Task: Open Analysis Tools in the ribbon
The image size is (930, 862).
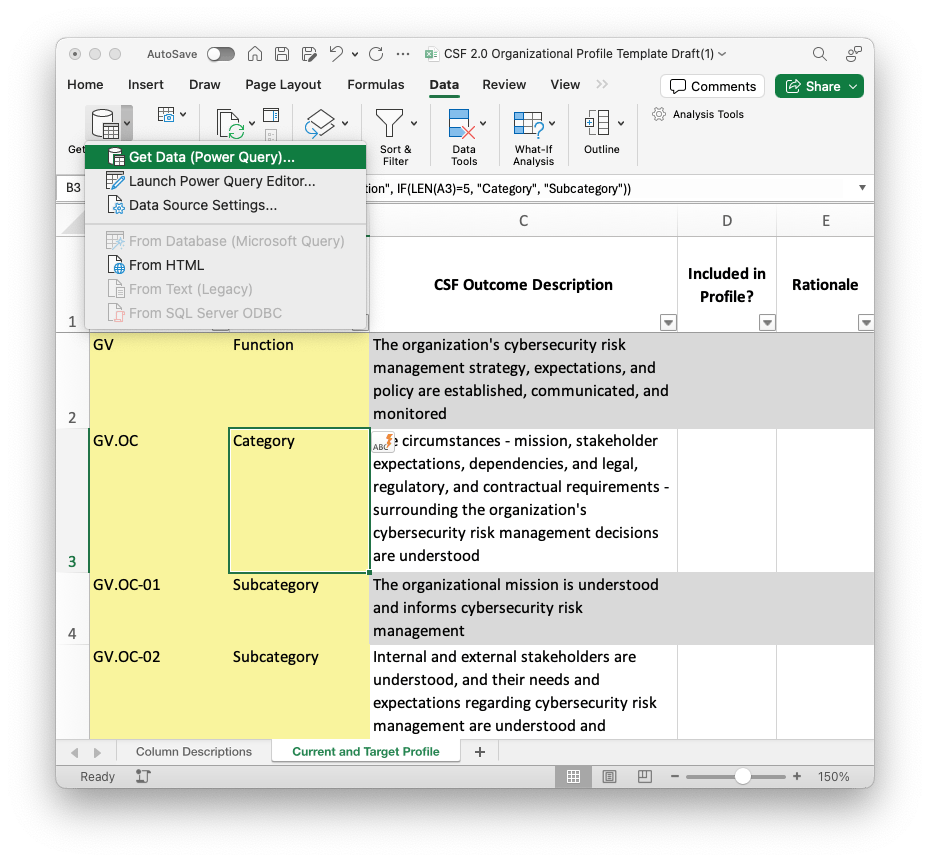Action: coord(698,114)
